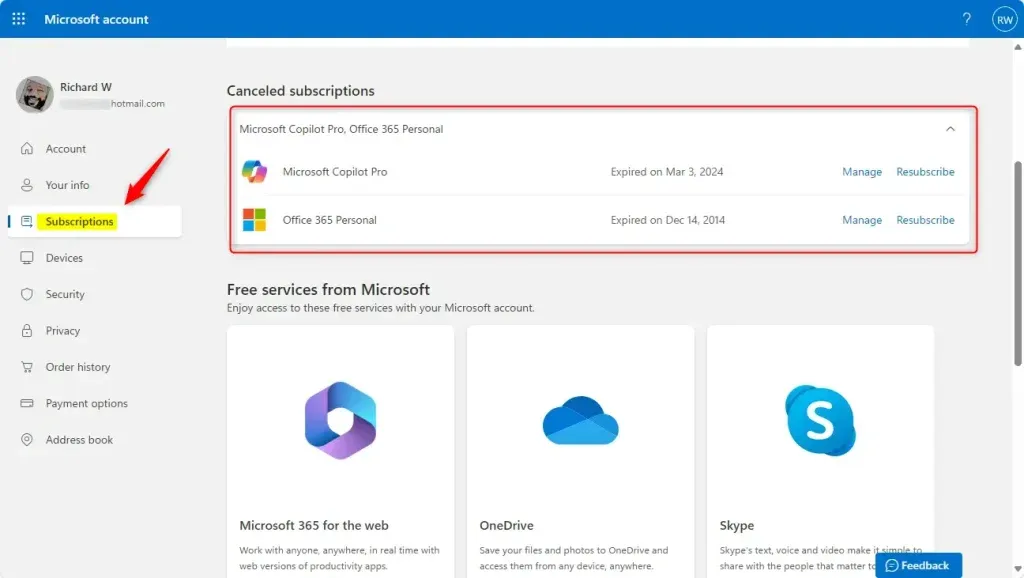This screenshot has width=1024, height=578.
Task: Click the Skype logo
Action: (820, 421)
